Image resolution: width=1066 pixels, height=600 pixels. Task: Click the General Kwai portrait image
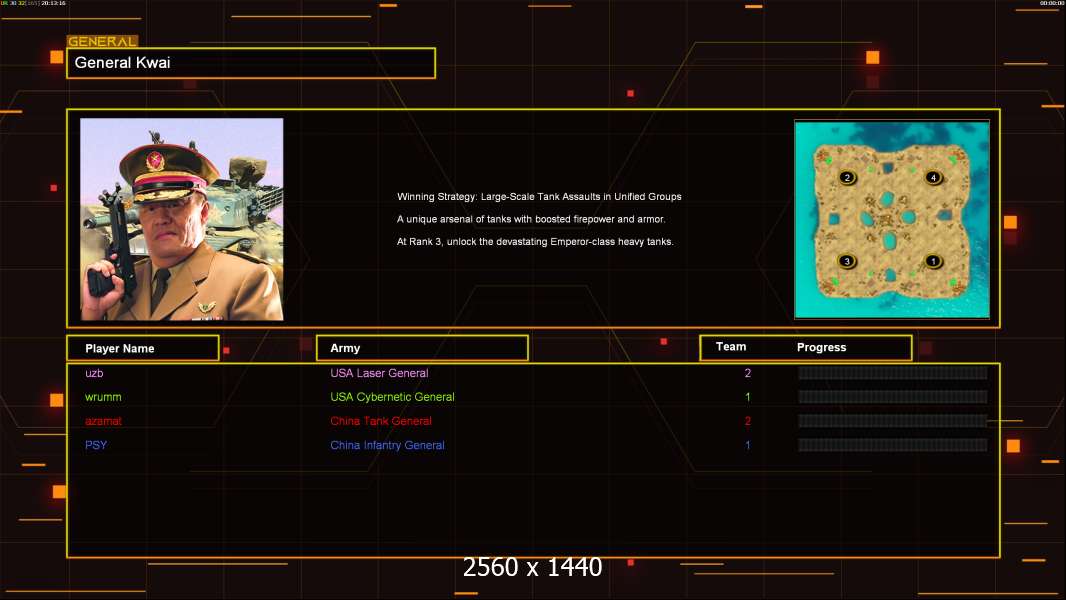click(181, 219)
